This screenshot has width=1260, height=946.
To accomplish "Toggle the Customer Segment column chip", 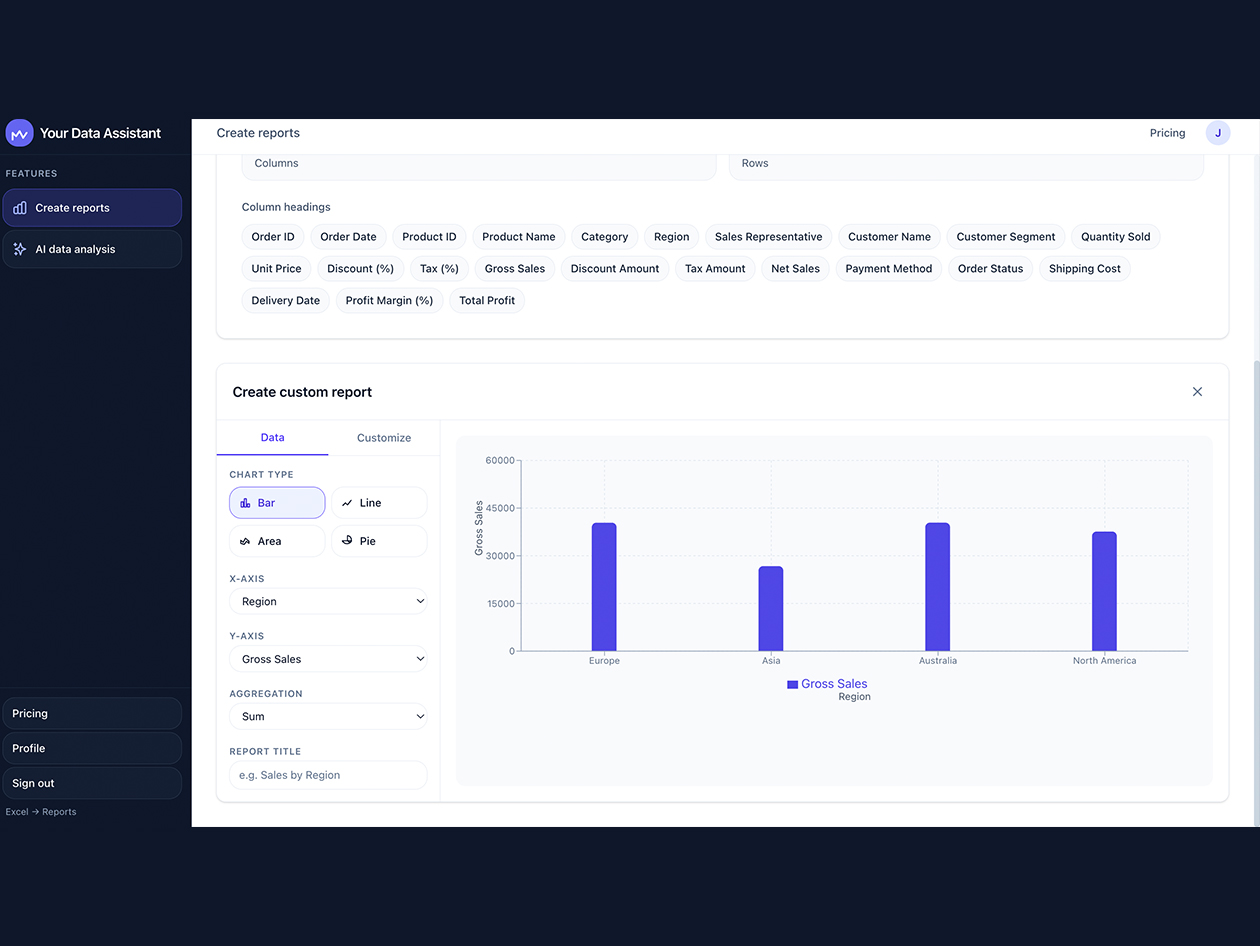I will click(x=1005, y=236).
